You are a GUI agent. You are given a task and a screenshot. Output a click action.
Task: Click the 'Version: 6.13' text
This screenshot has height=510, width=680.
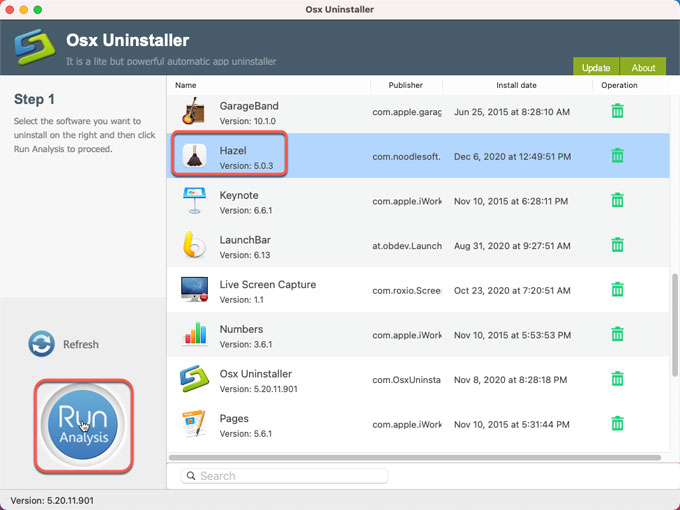pyautogui.click(x=245, y=255)
